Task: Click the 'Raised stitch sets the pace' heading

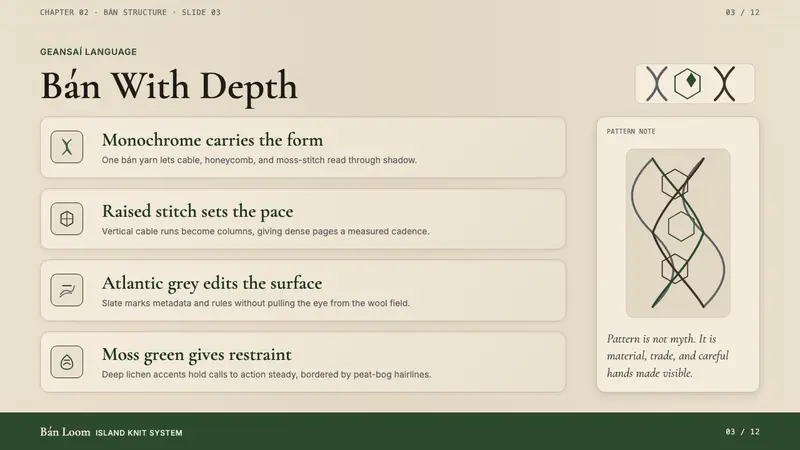Action: point(197,211)
